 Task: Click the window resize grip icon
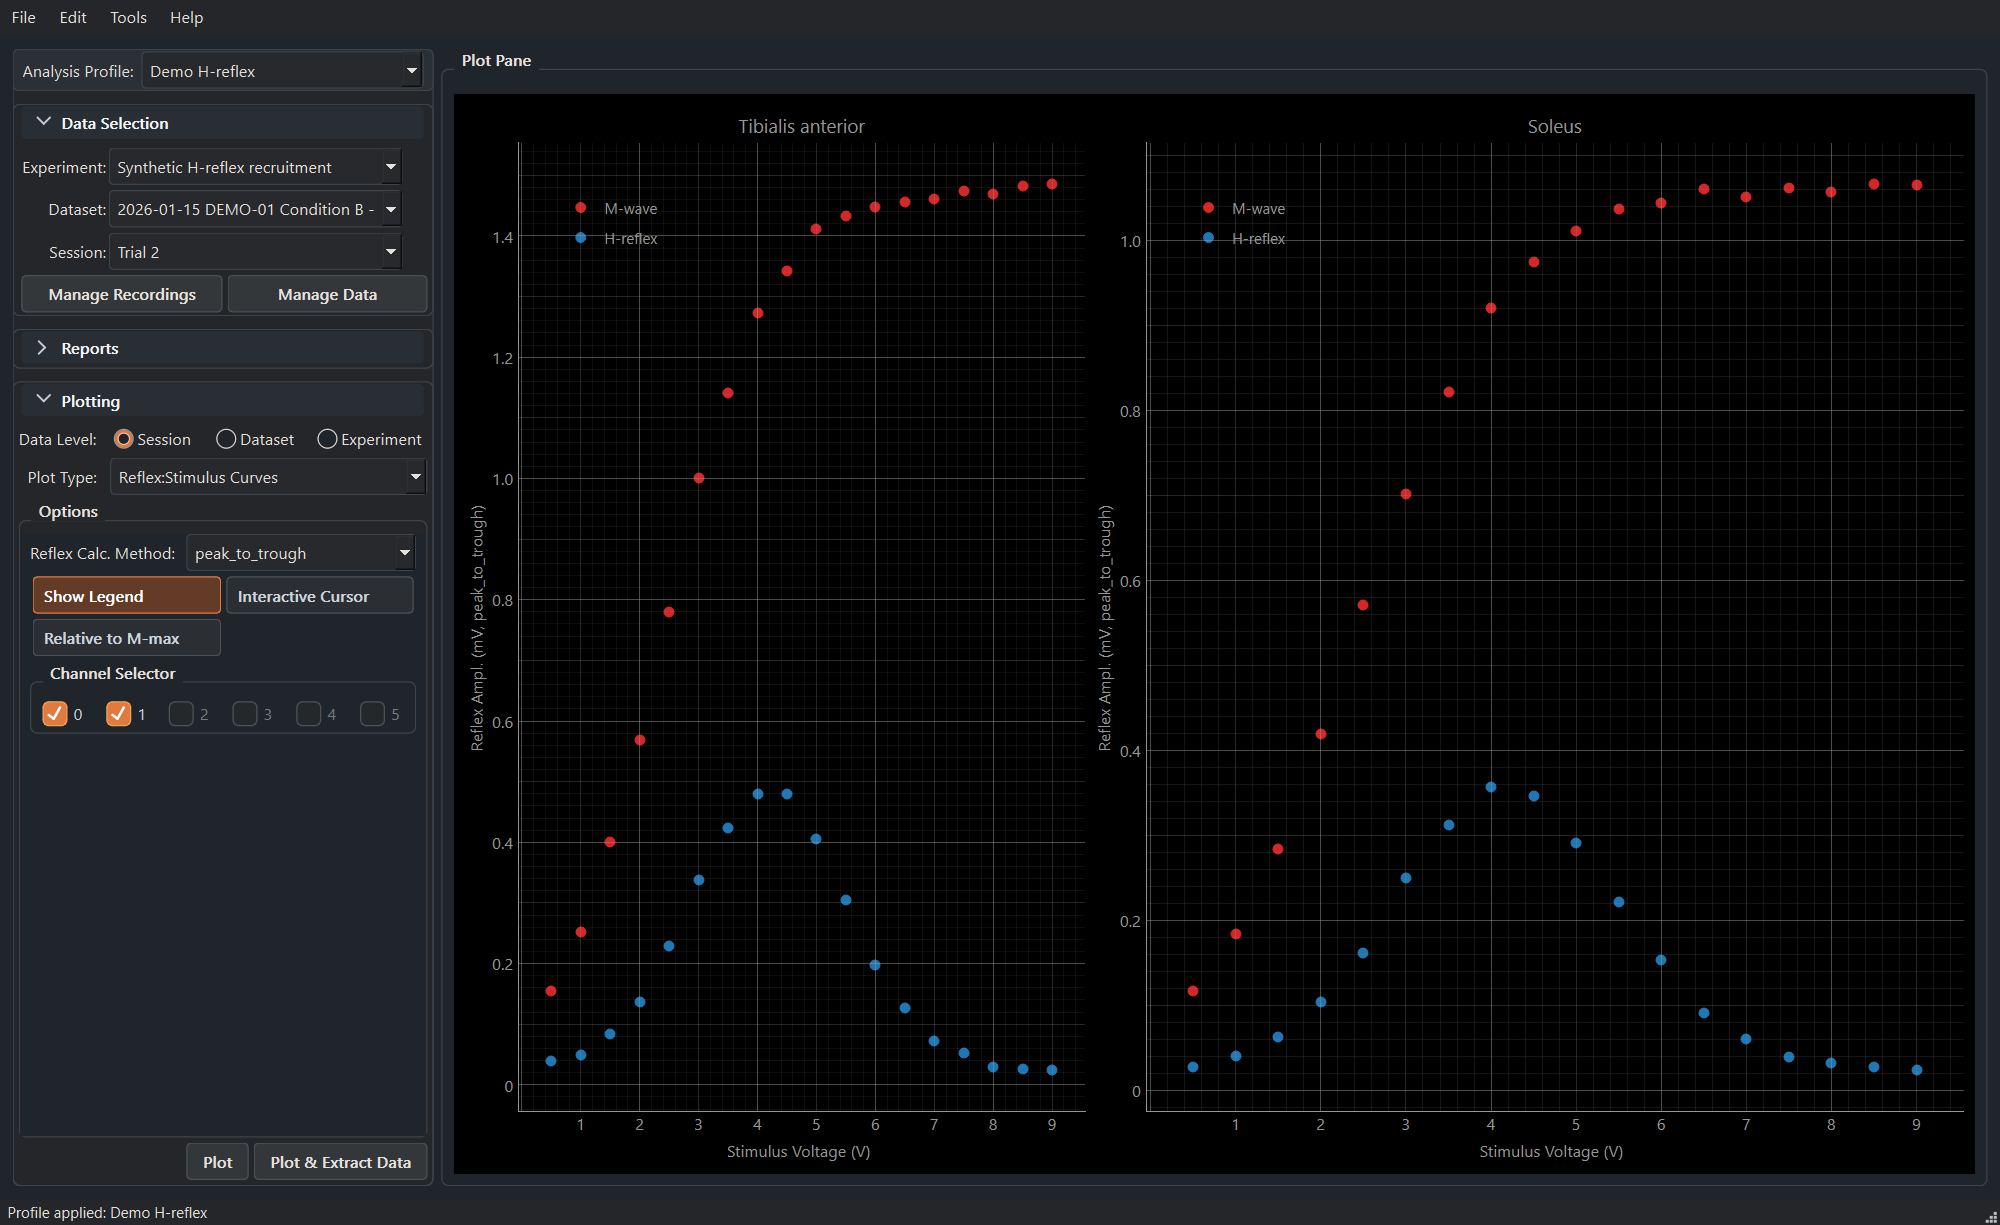pos(1990,1216)
